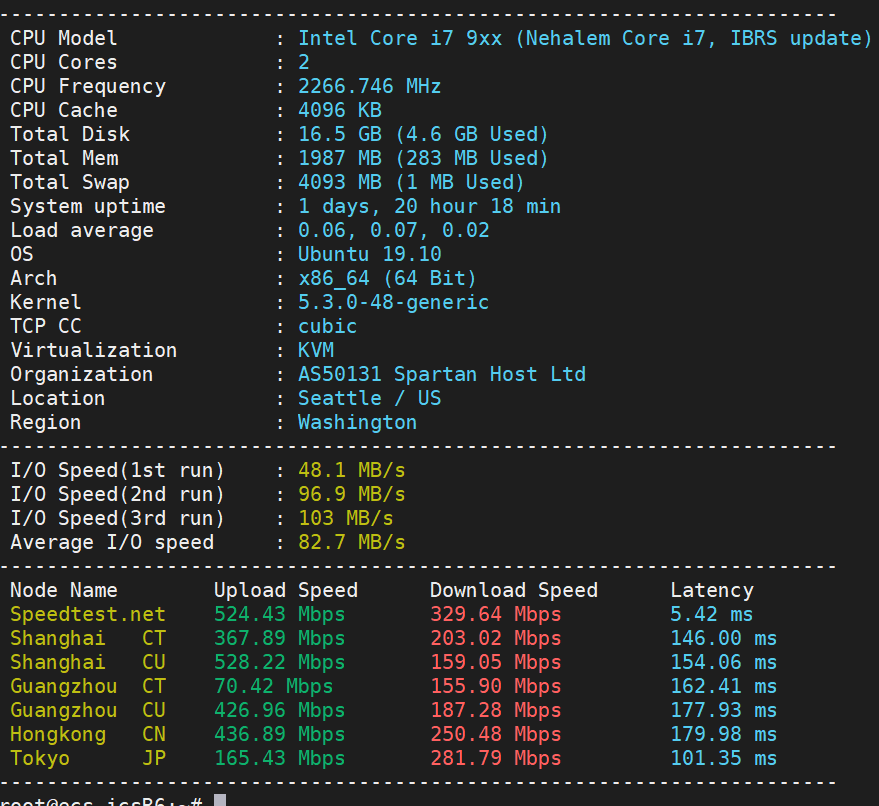Viewport: 879px width, 806px height.
Task: Click the Tokyo JP node name
Action: 88,758
